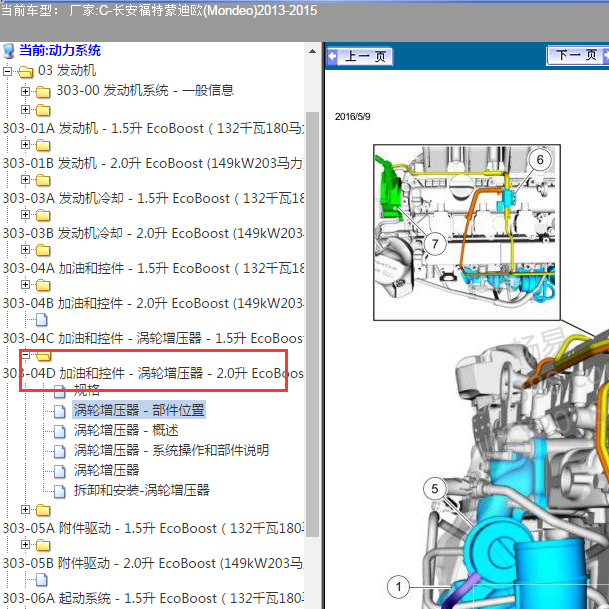Image resolution: width=609 pixels, height=609 pixels.
Task: Select 303-04D 加油和控件 - 涡轮增压器 2.0升
Action: point(153,373)
